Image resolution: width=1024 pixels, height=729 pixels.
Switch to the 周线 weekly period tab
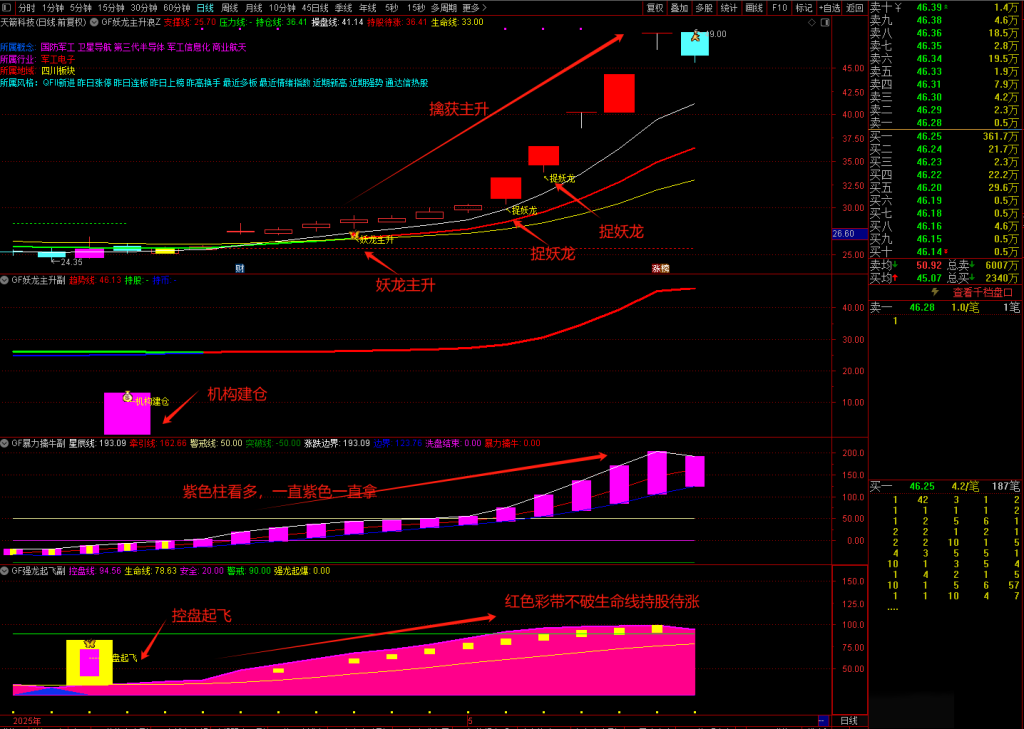tap(229, 7)
